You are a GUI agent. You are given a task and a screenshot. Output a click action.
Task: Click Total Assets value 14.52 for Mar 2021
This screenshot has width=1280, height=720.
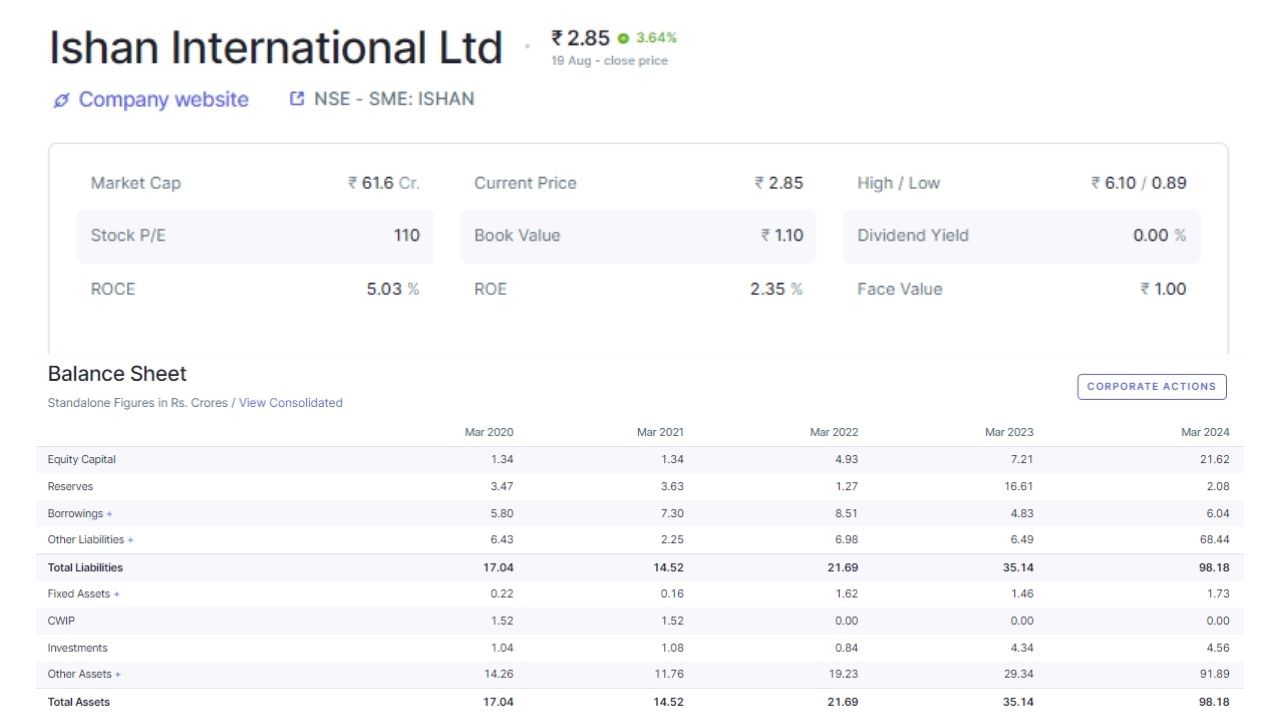(x=669, y=702)
